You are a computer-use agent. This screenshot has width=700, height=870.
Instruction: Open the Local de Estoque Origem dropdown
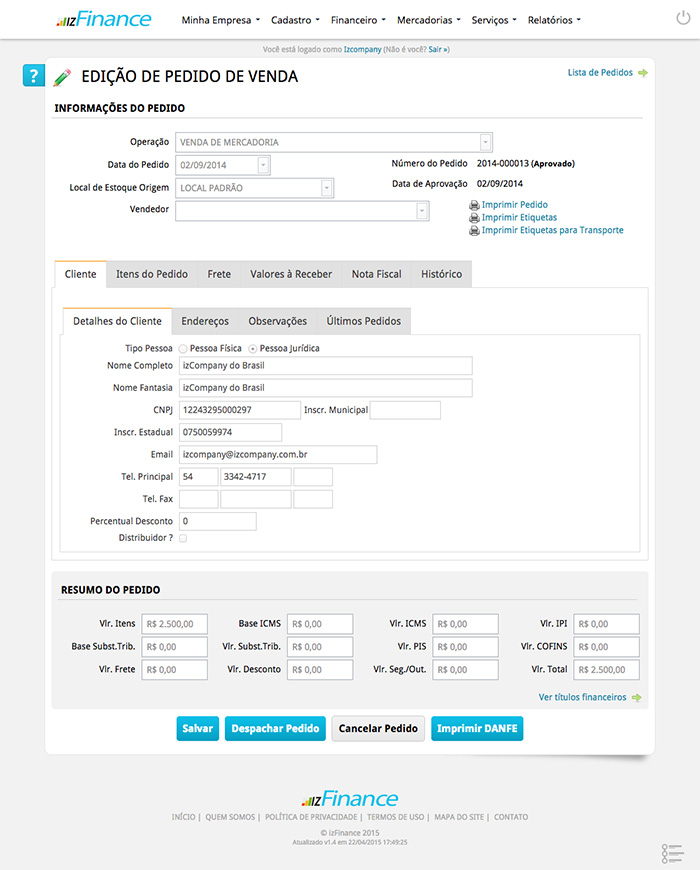click(326, 188)
